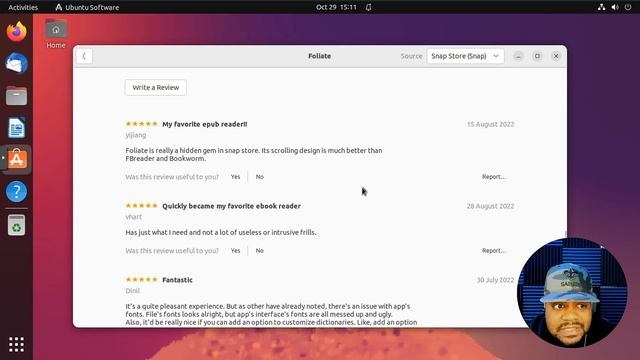The image size is (640, 360).
Task: Click the 'Fantastic' review title
Action: click(x=177, y=280)
